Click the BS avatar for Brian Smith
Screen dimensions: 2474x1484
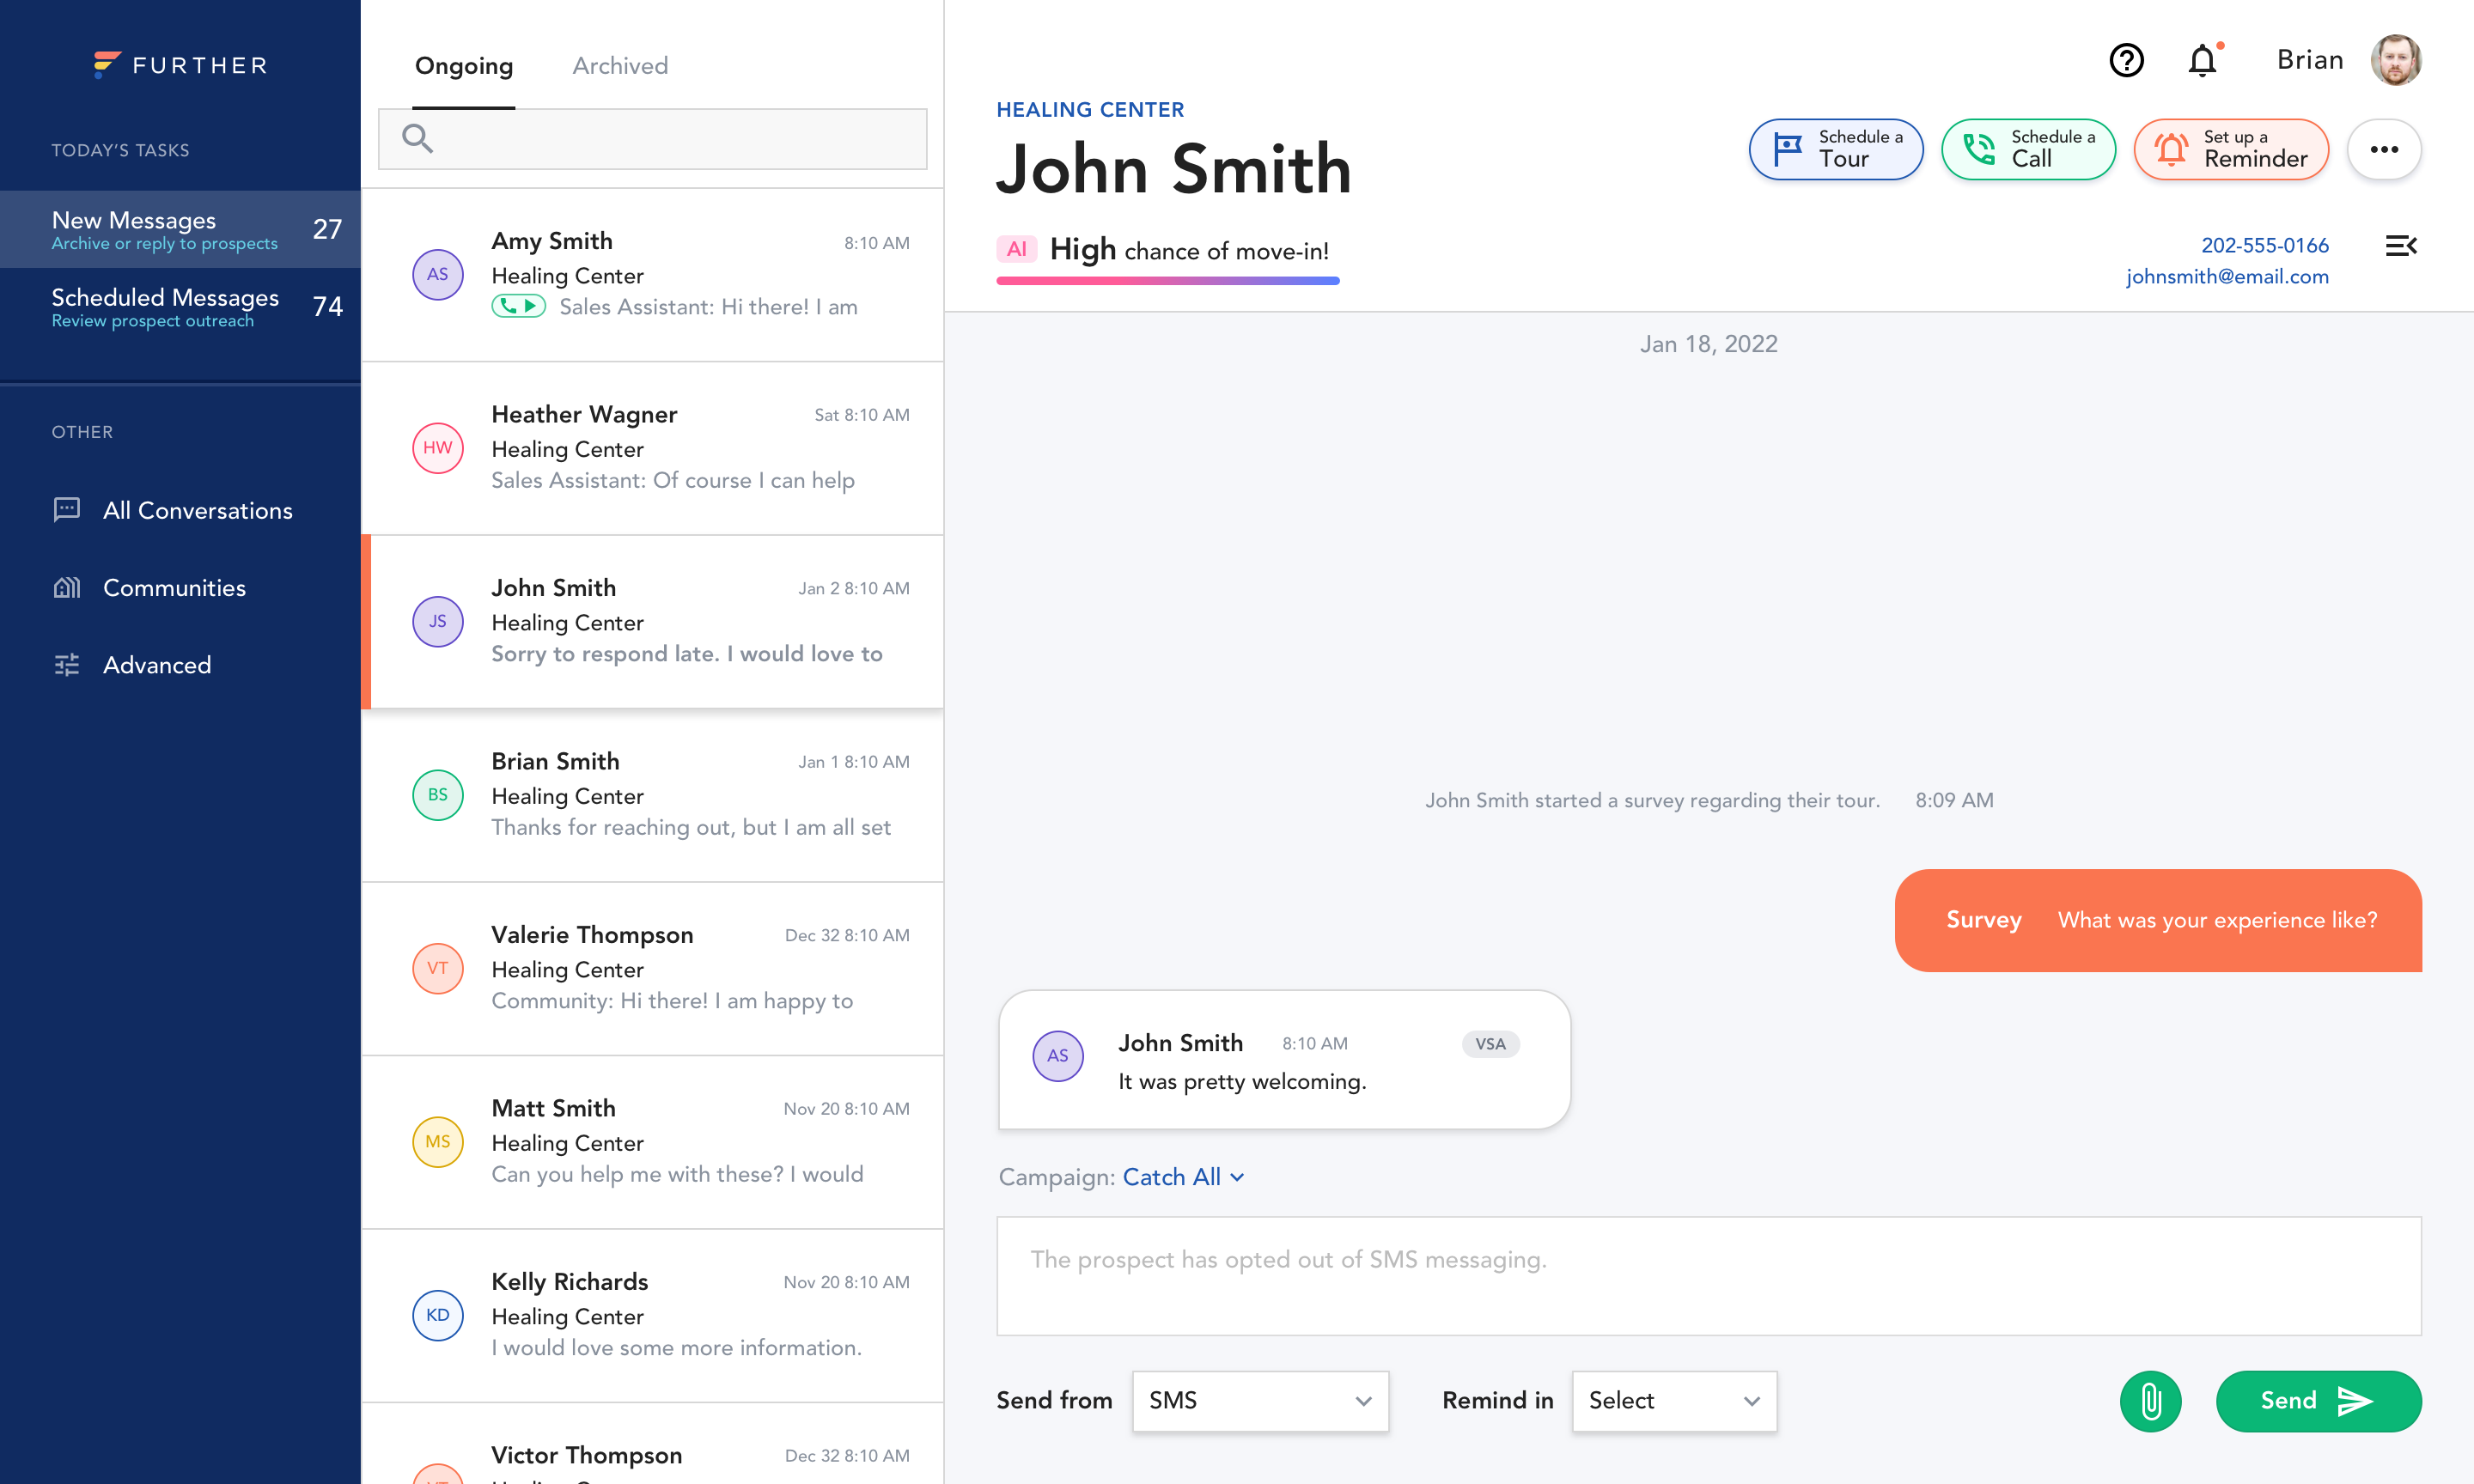coord(438,795)
